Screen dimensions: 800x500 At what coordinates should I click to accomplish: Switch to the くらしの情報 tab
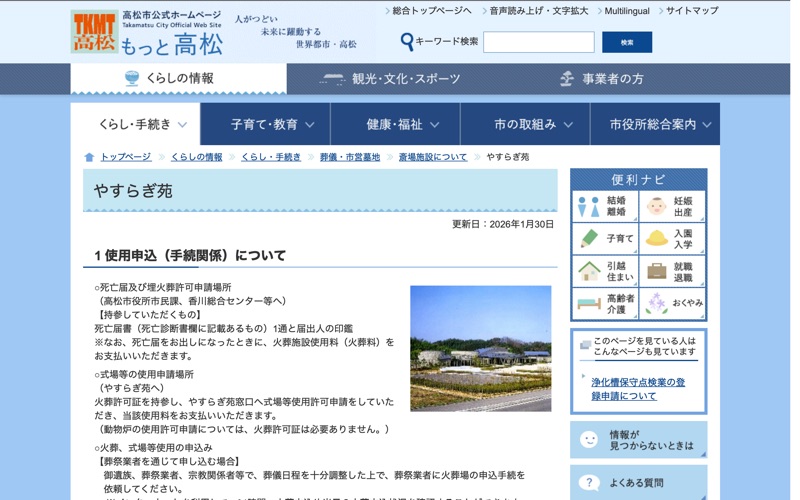click(x=179, y=79)
